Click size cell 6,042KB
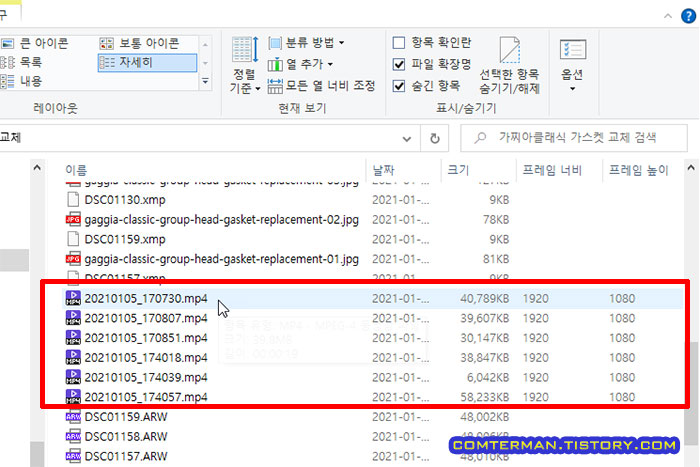This screenshot has height=467, width=700. pyautogui.click(x=488, y=377)
